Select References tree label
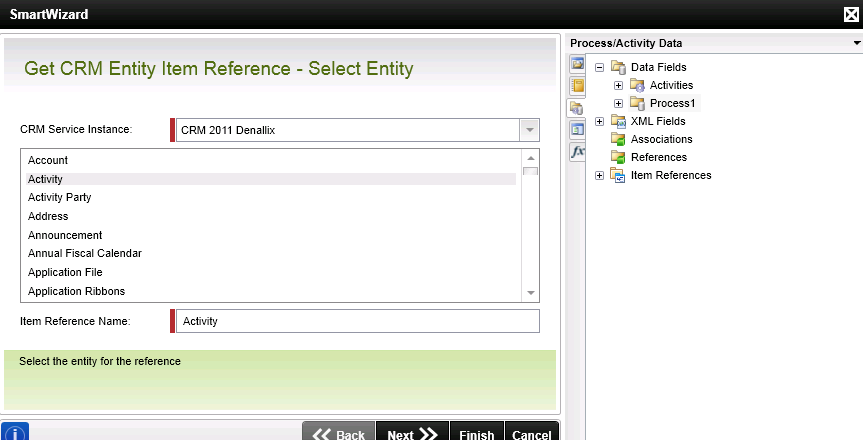This screenshot has width=863, height=440. pyautogui.click(x=659, y=157)
